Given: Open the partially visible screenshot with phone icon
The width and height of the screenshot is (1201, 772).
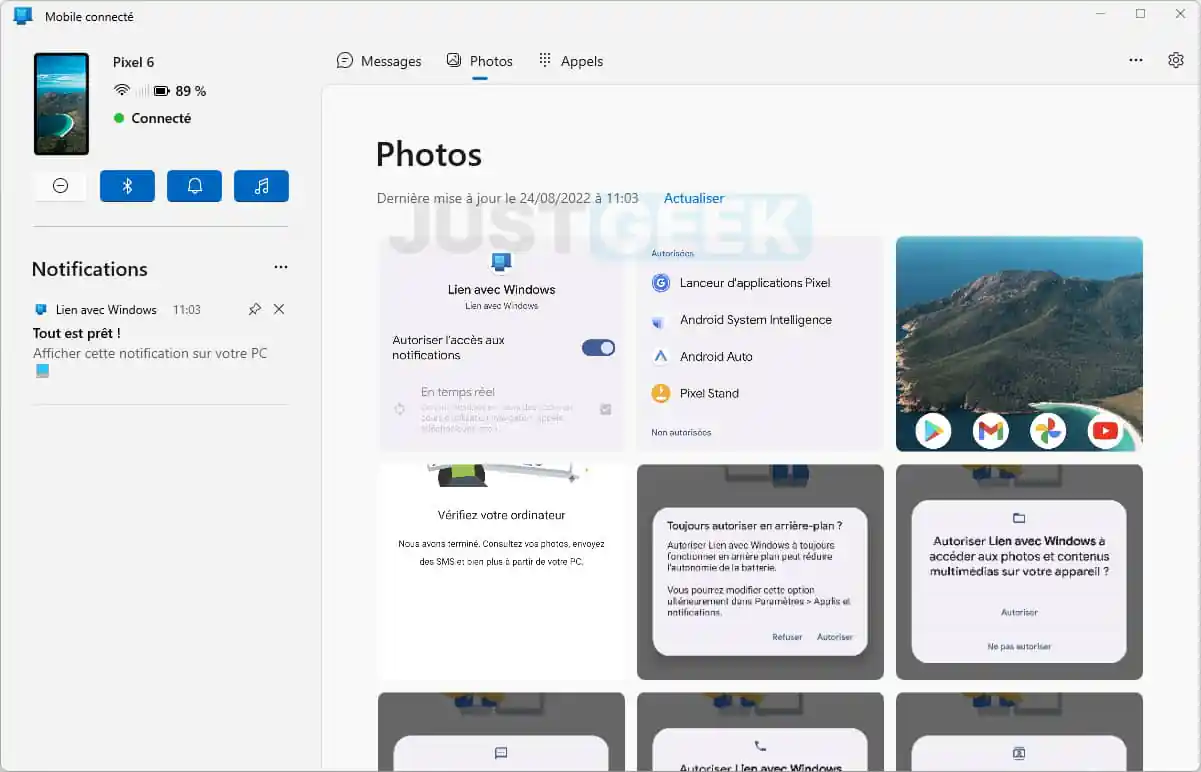Looking at the screenshot, I should click(x=760, y=732).
